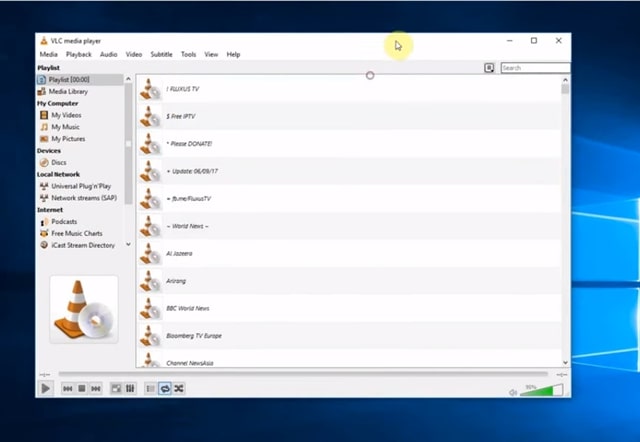This screenshot has width=640, height=442.
Task: Click the cone icon beside Al Jazeera
Action: pos(150,253)
